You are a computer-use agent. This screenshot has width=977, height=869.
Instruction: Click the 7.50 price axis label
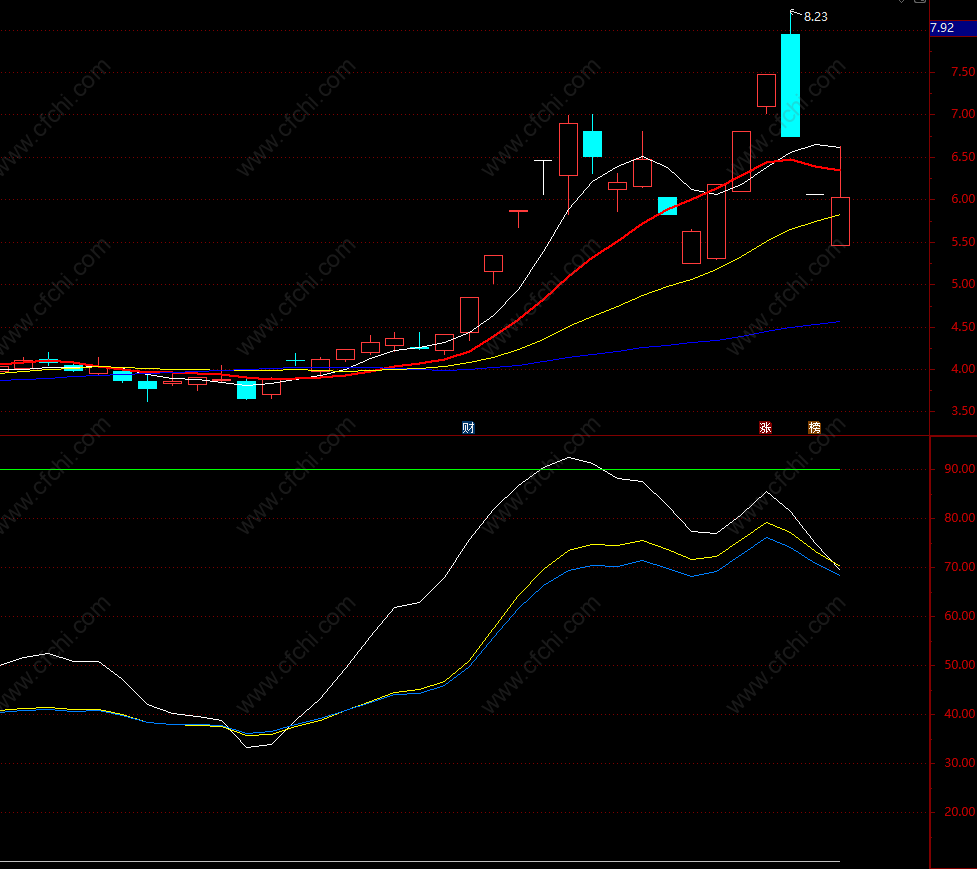pos(963,72)
